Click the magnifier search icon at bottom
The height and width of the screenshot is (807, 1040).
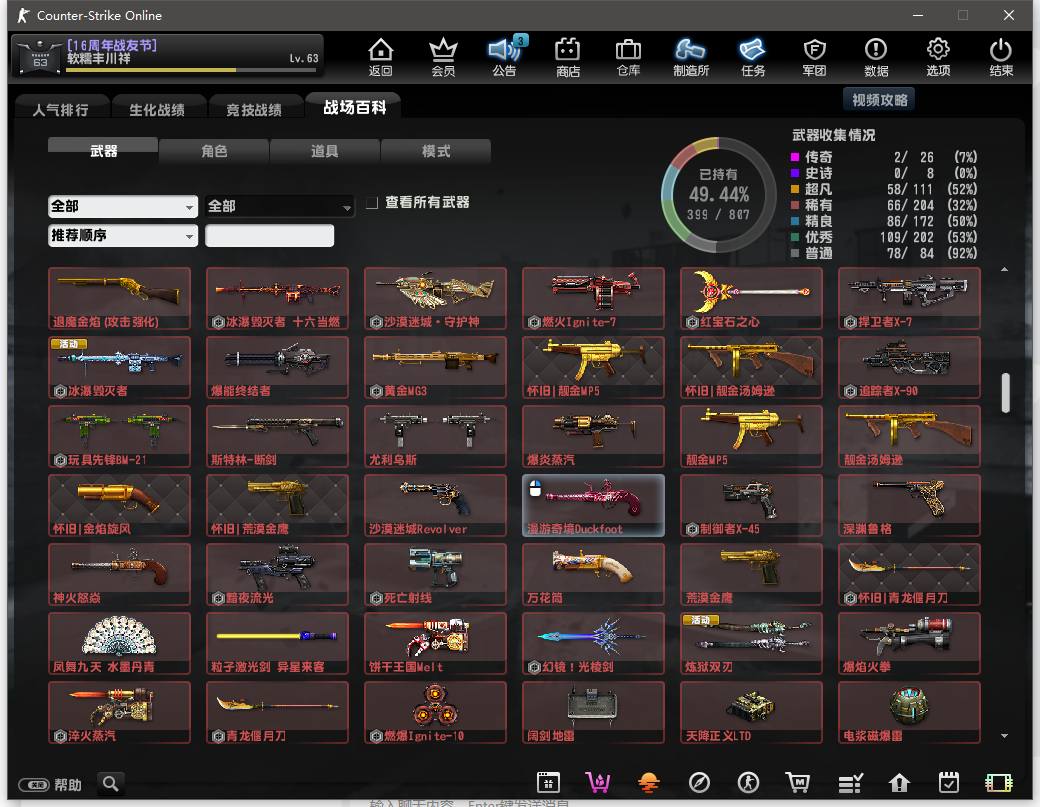coord(111,784)
